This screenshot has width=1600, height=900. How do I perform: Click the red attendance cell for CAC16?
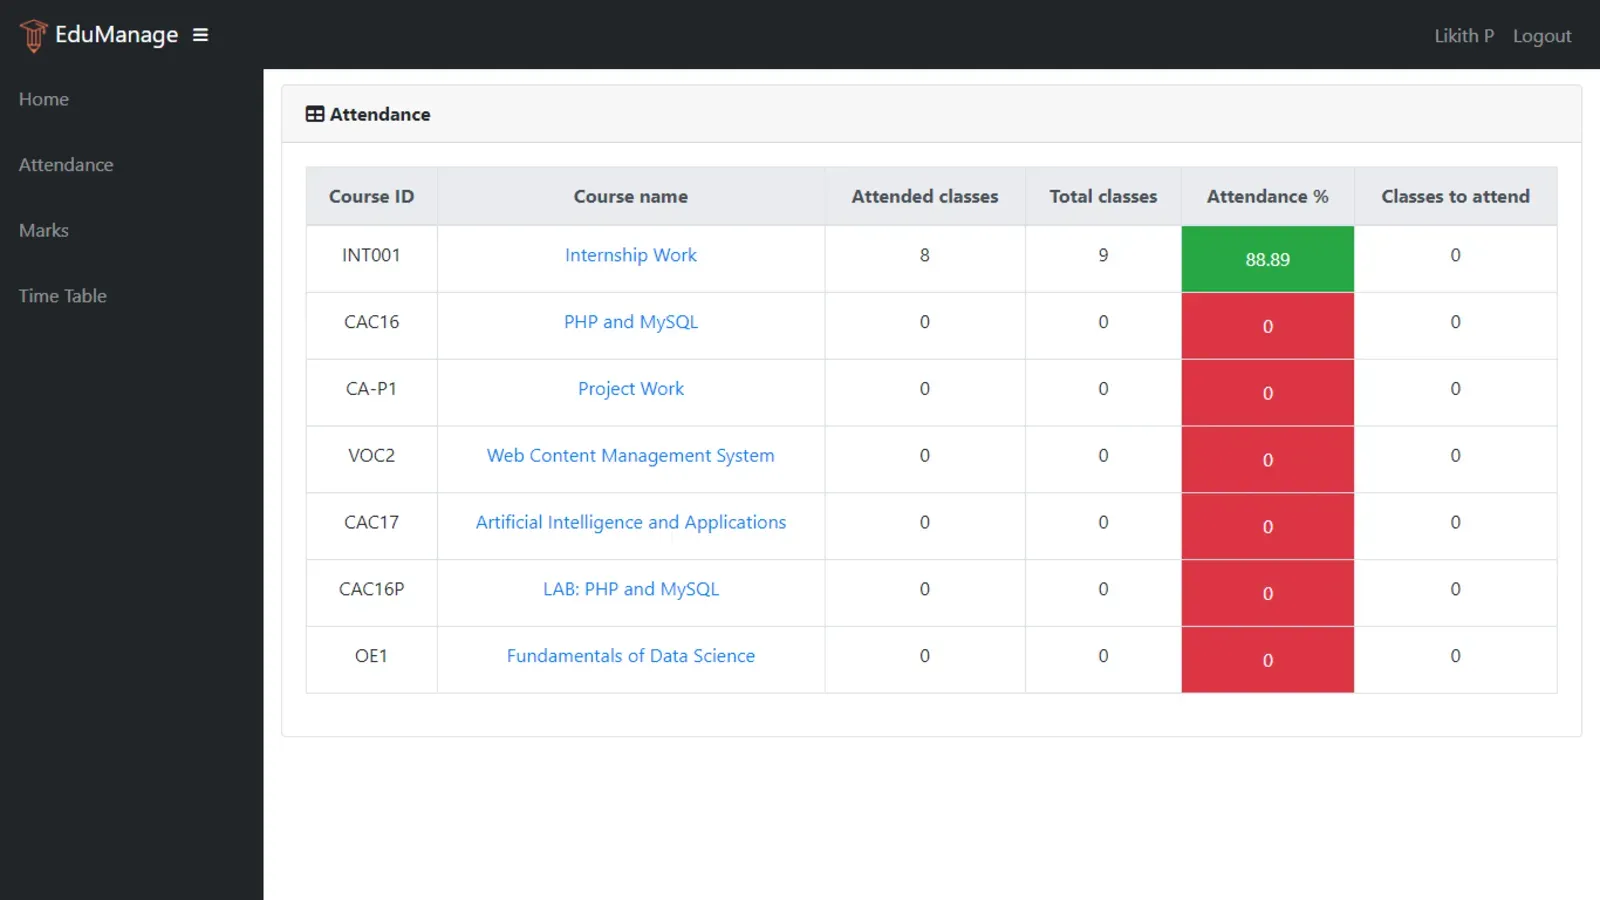coord(1267,326)
